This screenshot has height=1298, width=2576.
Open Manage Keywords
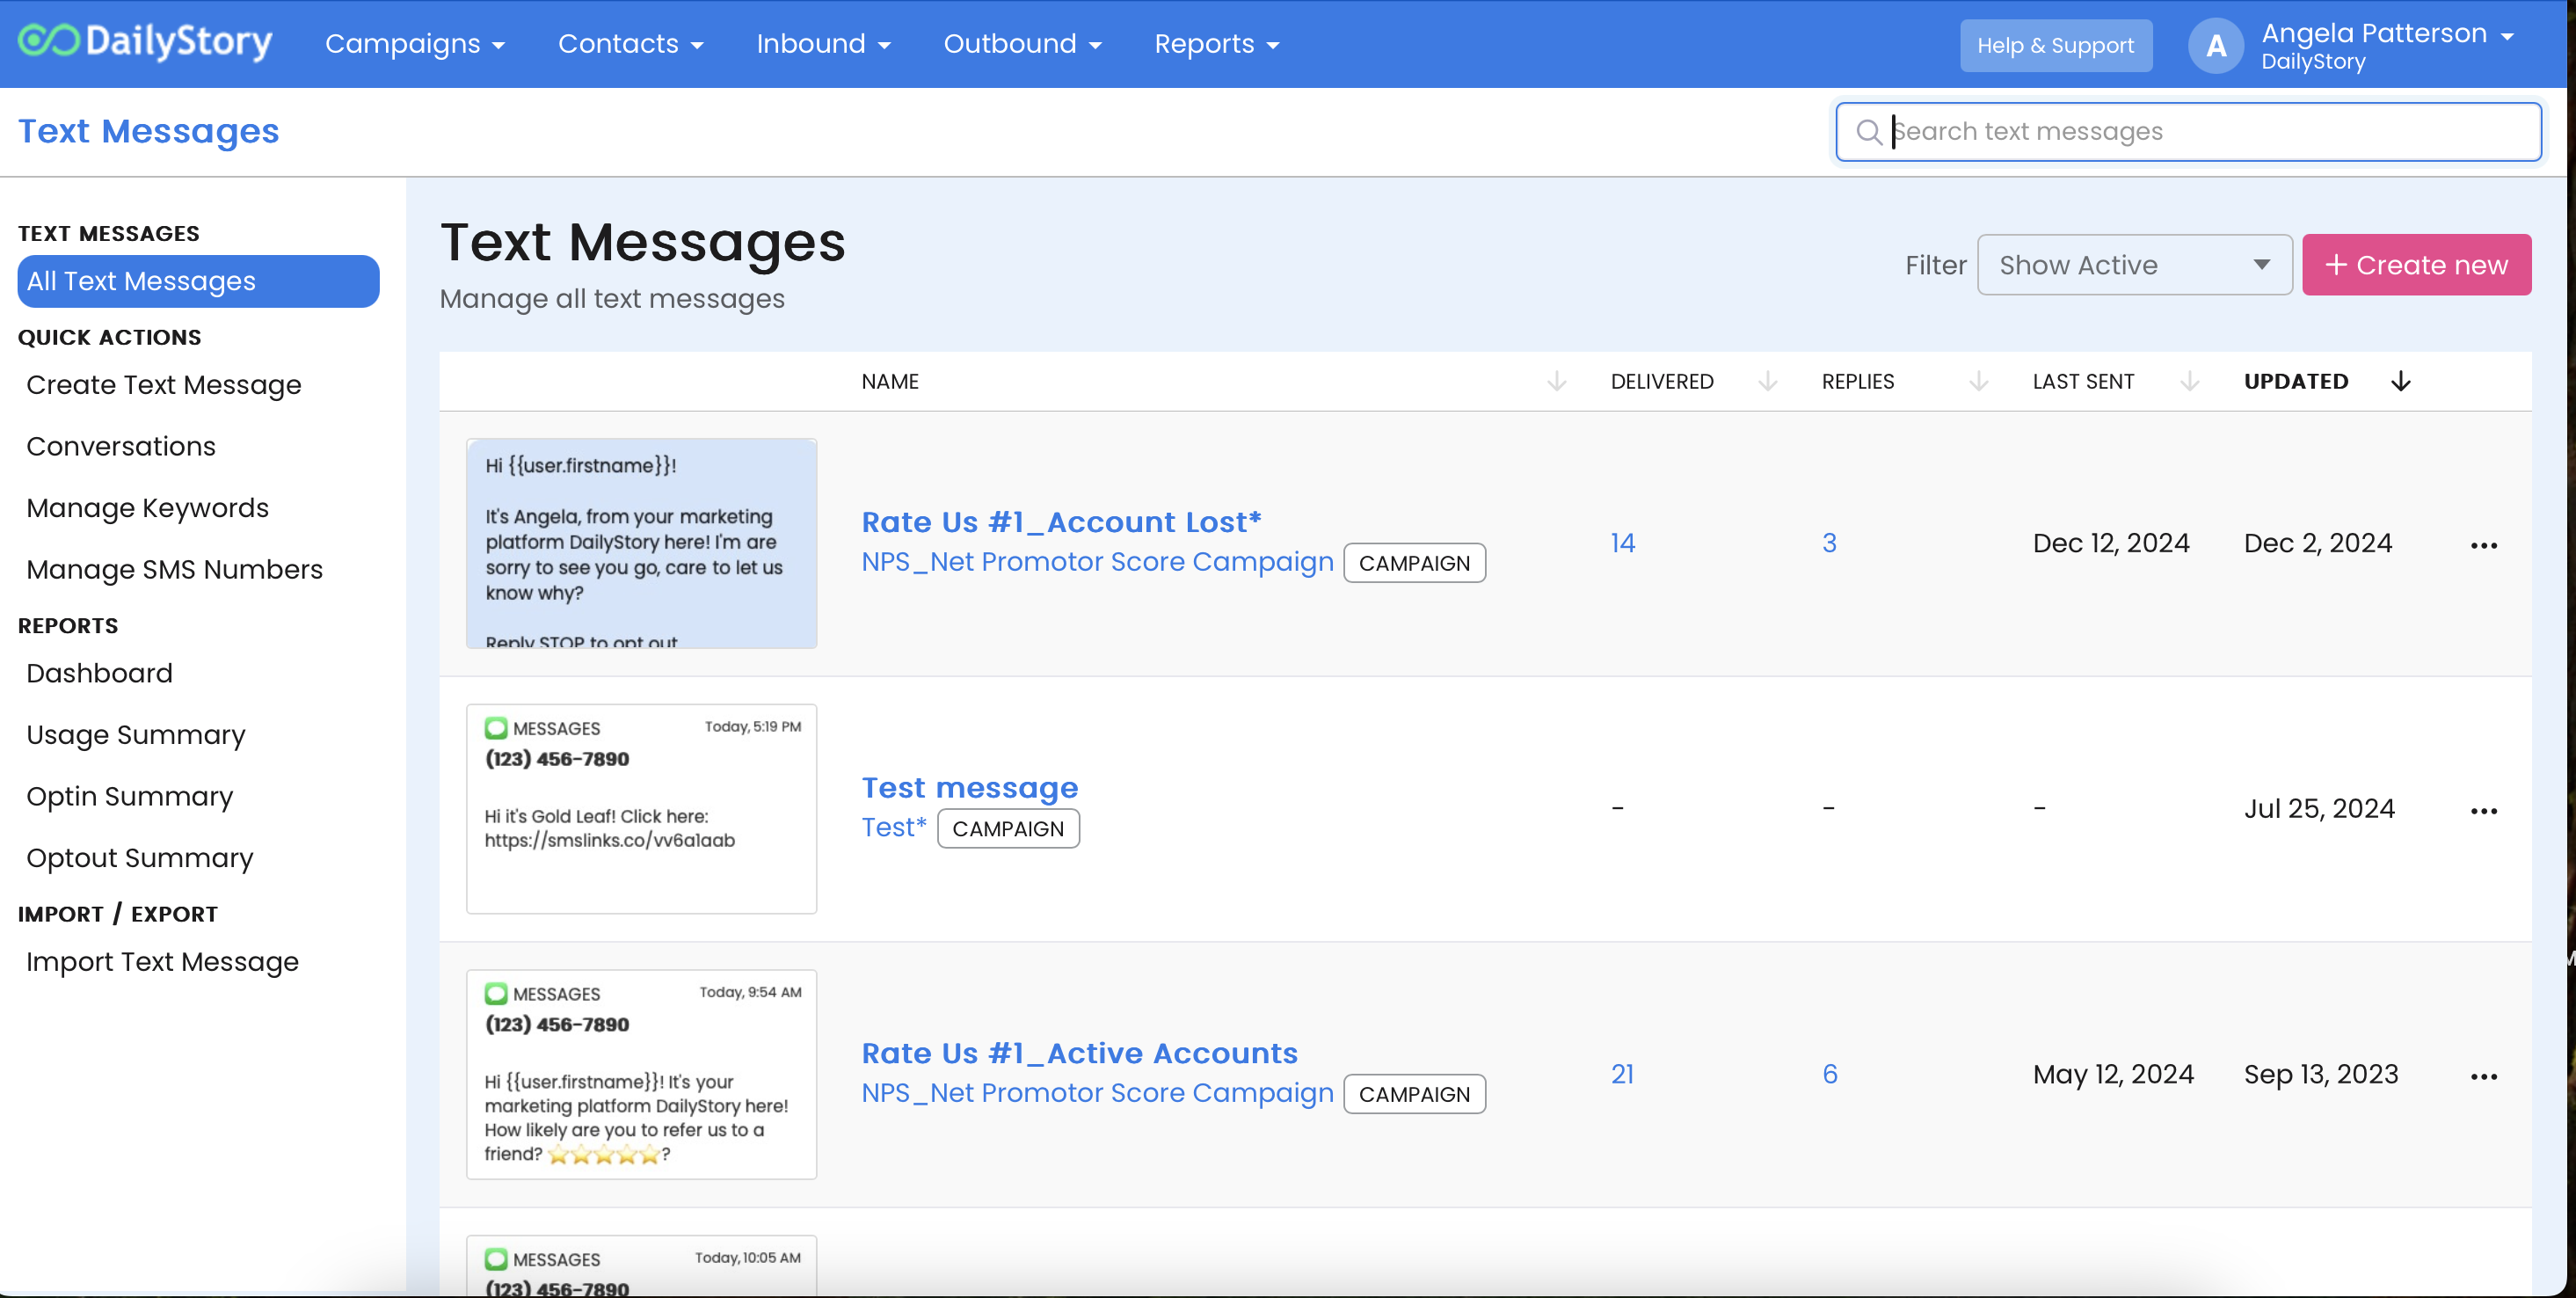(x=147, y=508)
